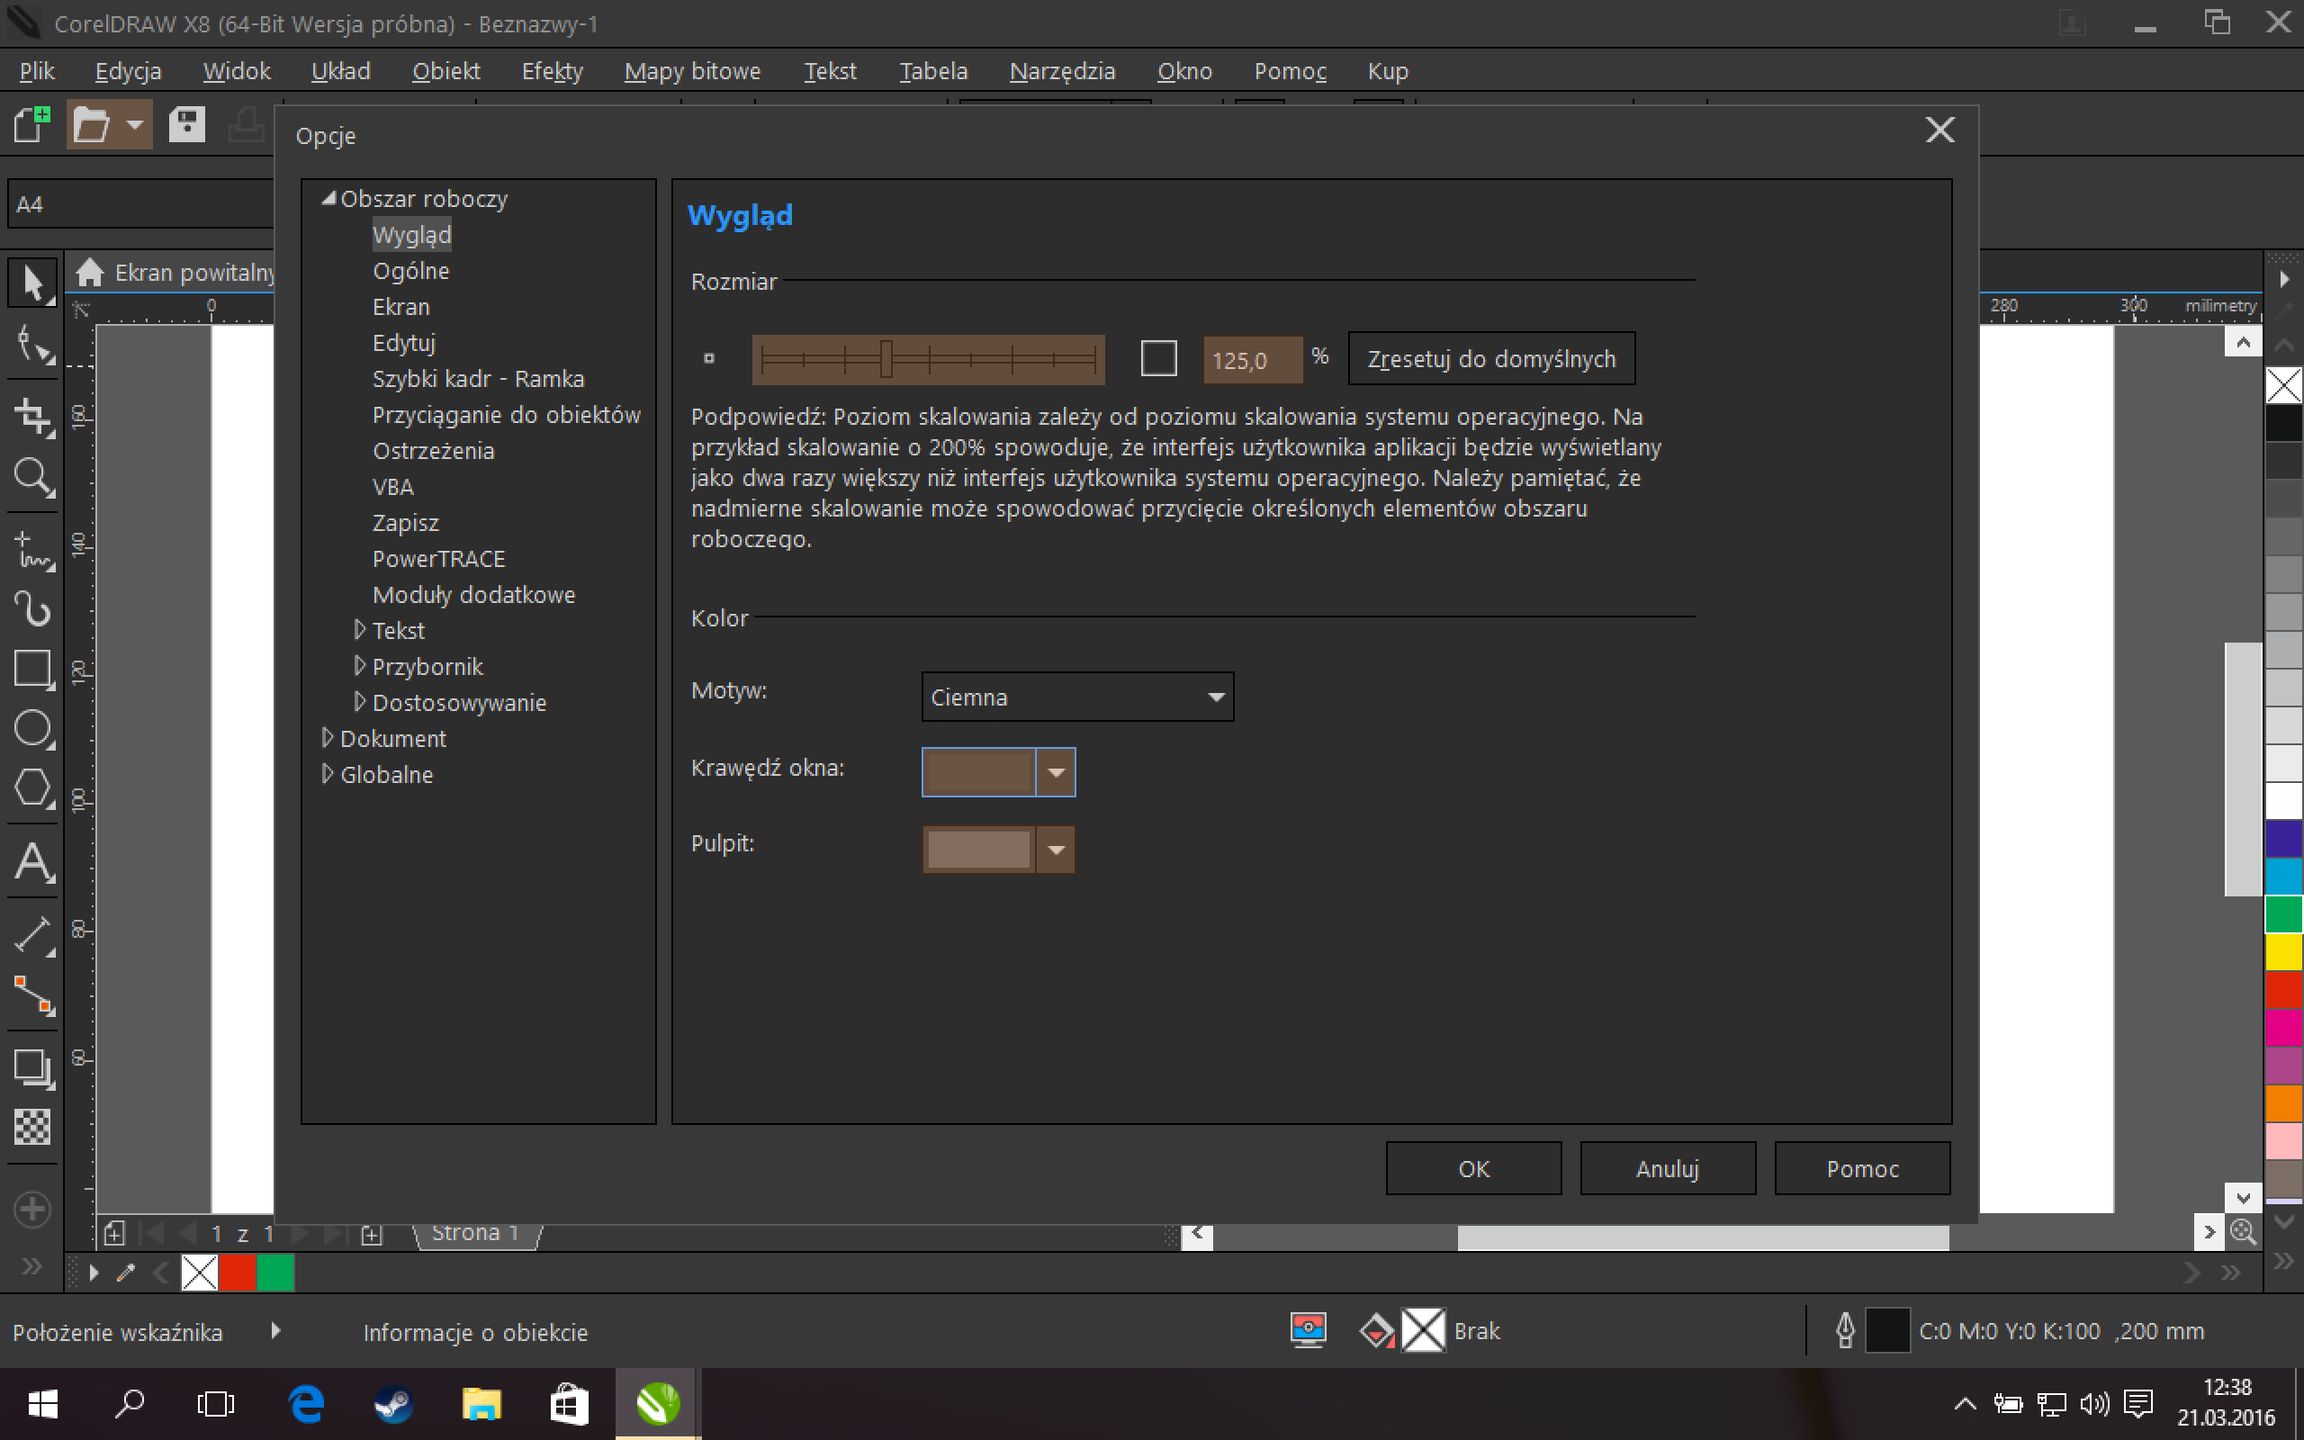Image resolution: width=2304 pixels, height=1440 pixels.
Task: Select the Rectangle tool
Action: coord(32,668)
